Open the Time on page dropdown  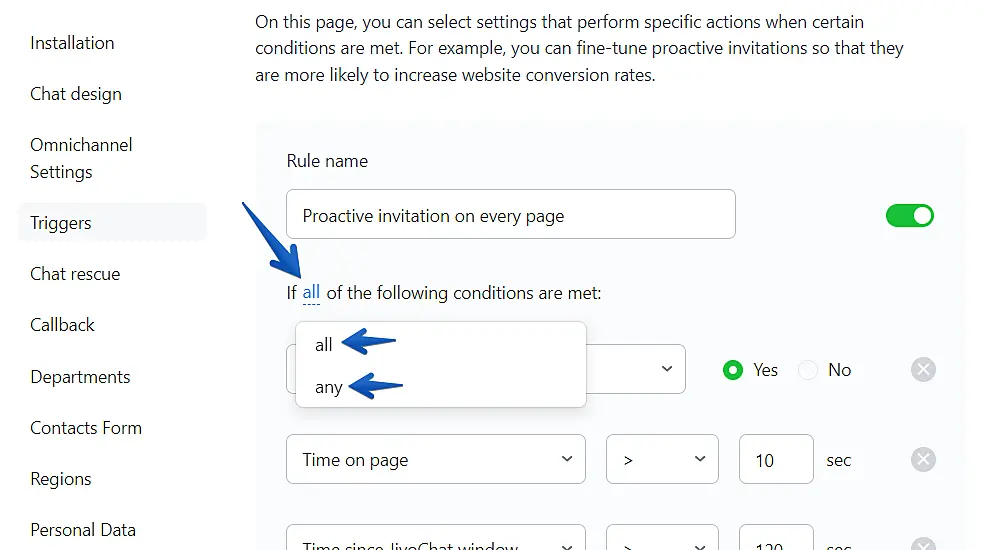pyautogui.click(x=436, y=460)
